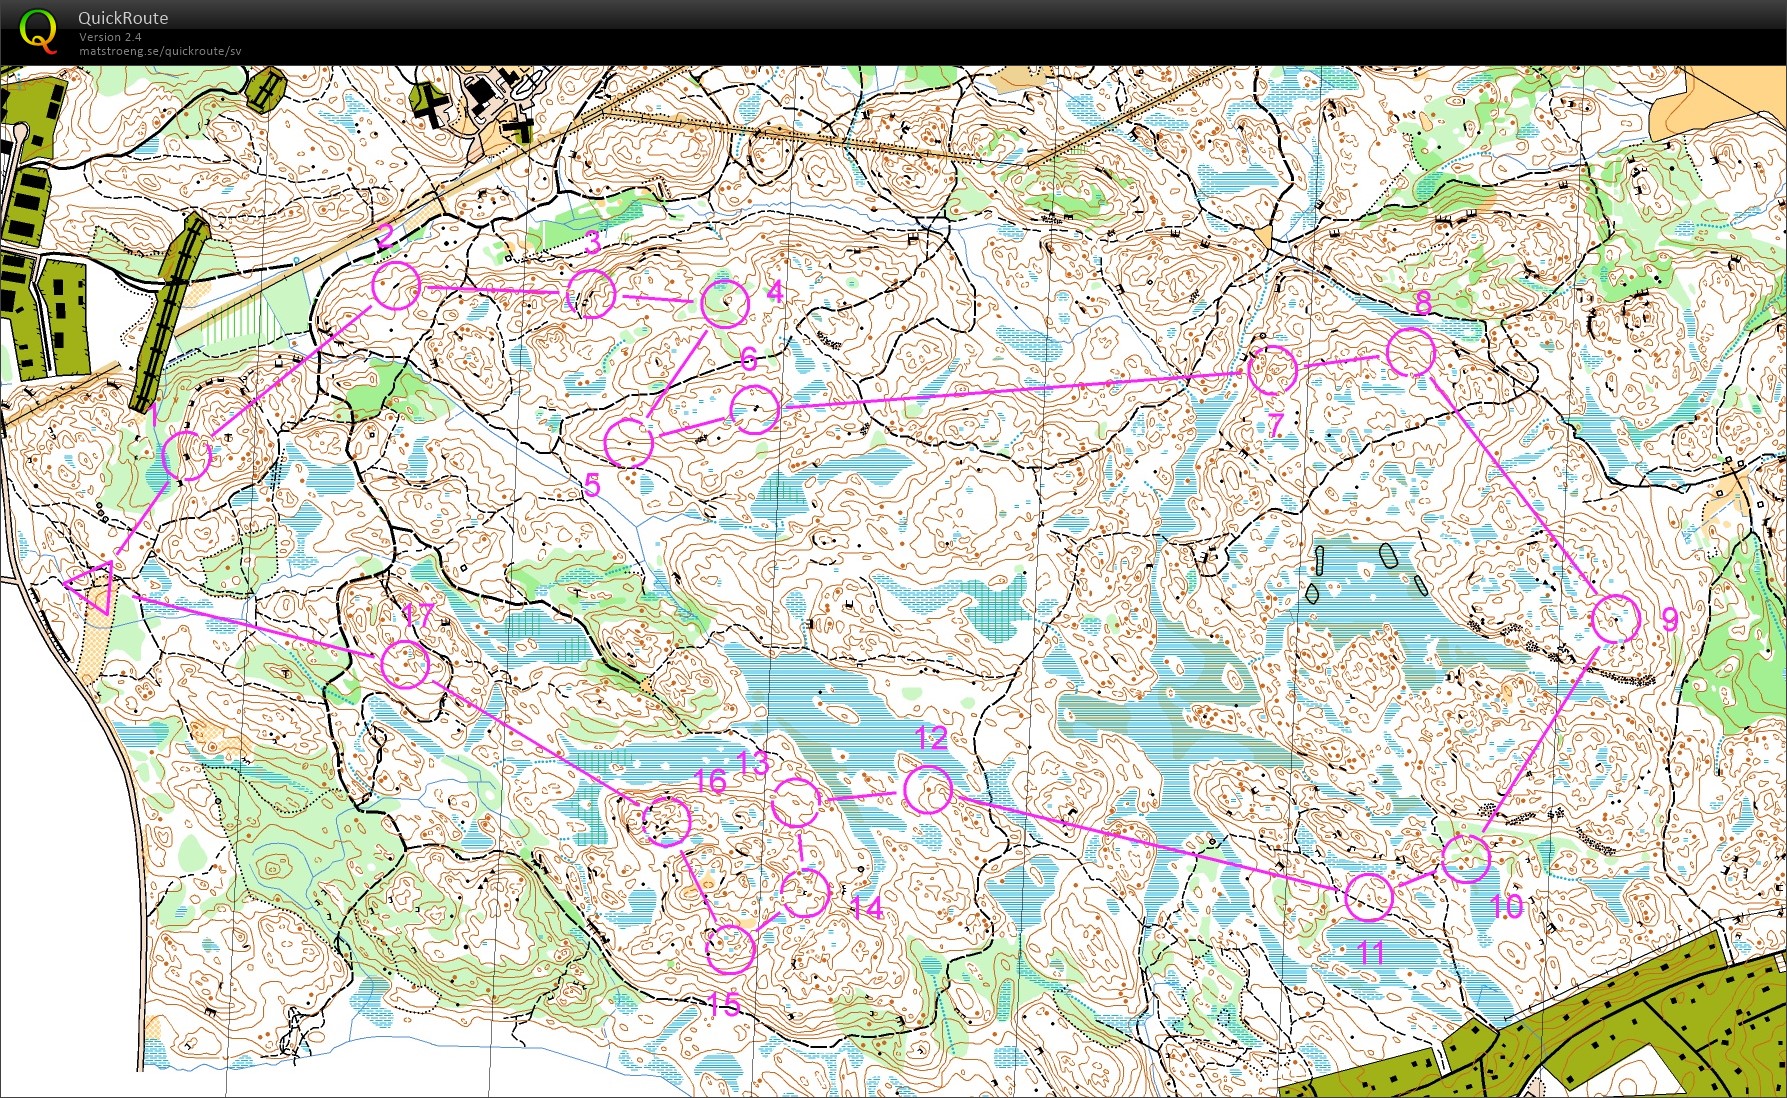Screen dimensions: 1787x1098
Task: Select control circle 13
Action: (x=797, y=801)
